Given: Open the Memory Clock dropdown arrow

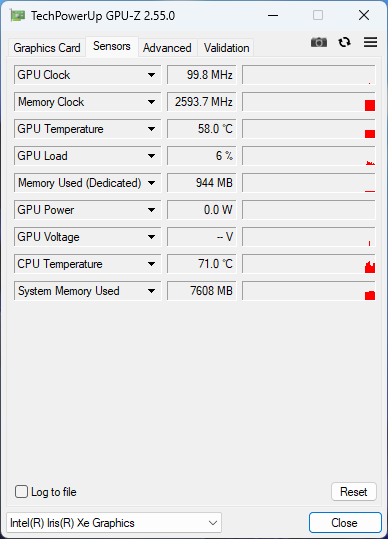Looking at the screenshot, I should (x=151, y=102).
